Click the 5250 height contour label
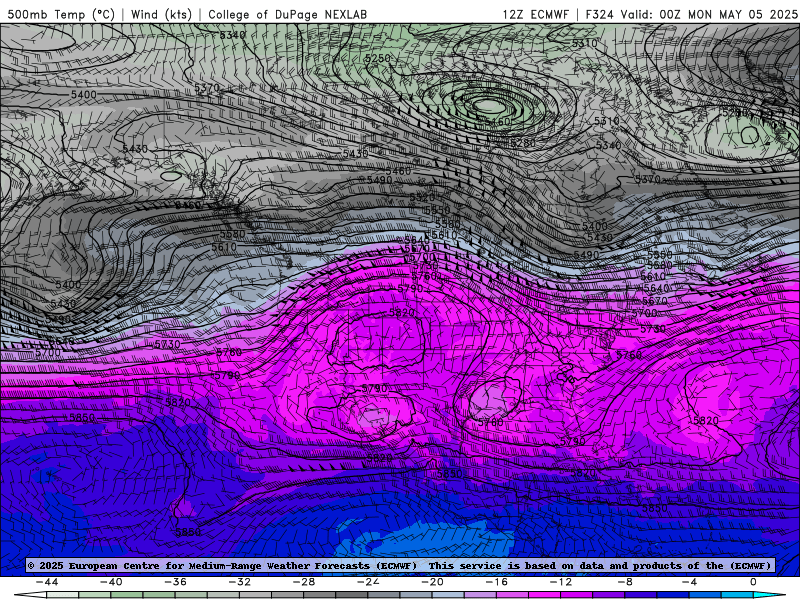 [x=378, y=59]
